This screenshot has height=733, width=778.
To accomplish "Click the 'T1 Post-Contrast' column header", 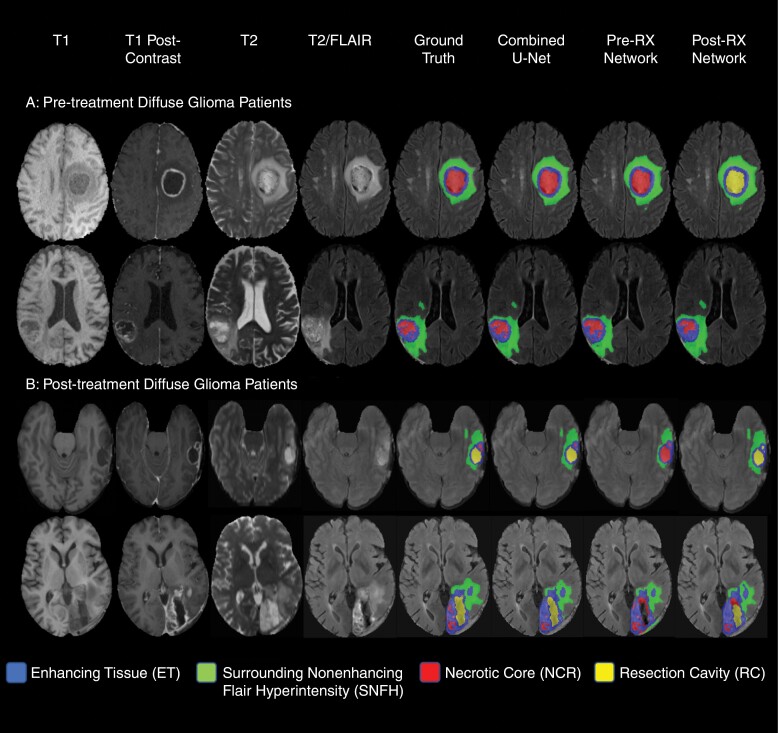I will tap(153, 49).
